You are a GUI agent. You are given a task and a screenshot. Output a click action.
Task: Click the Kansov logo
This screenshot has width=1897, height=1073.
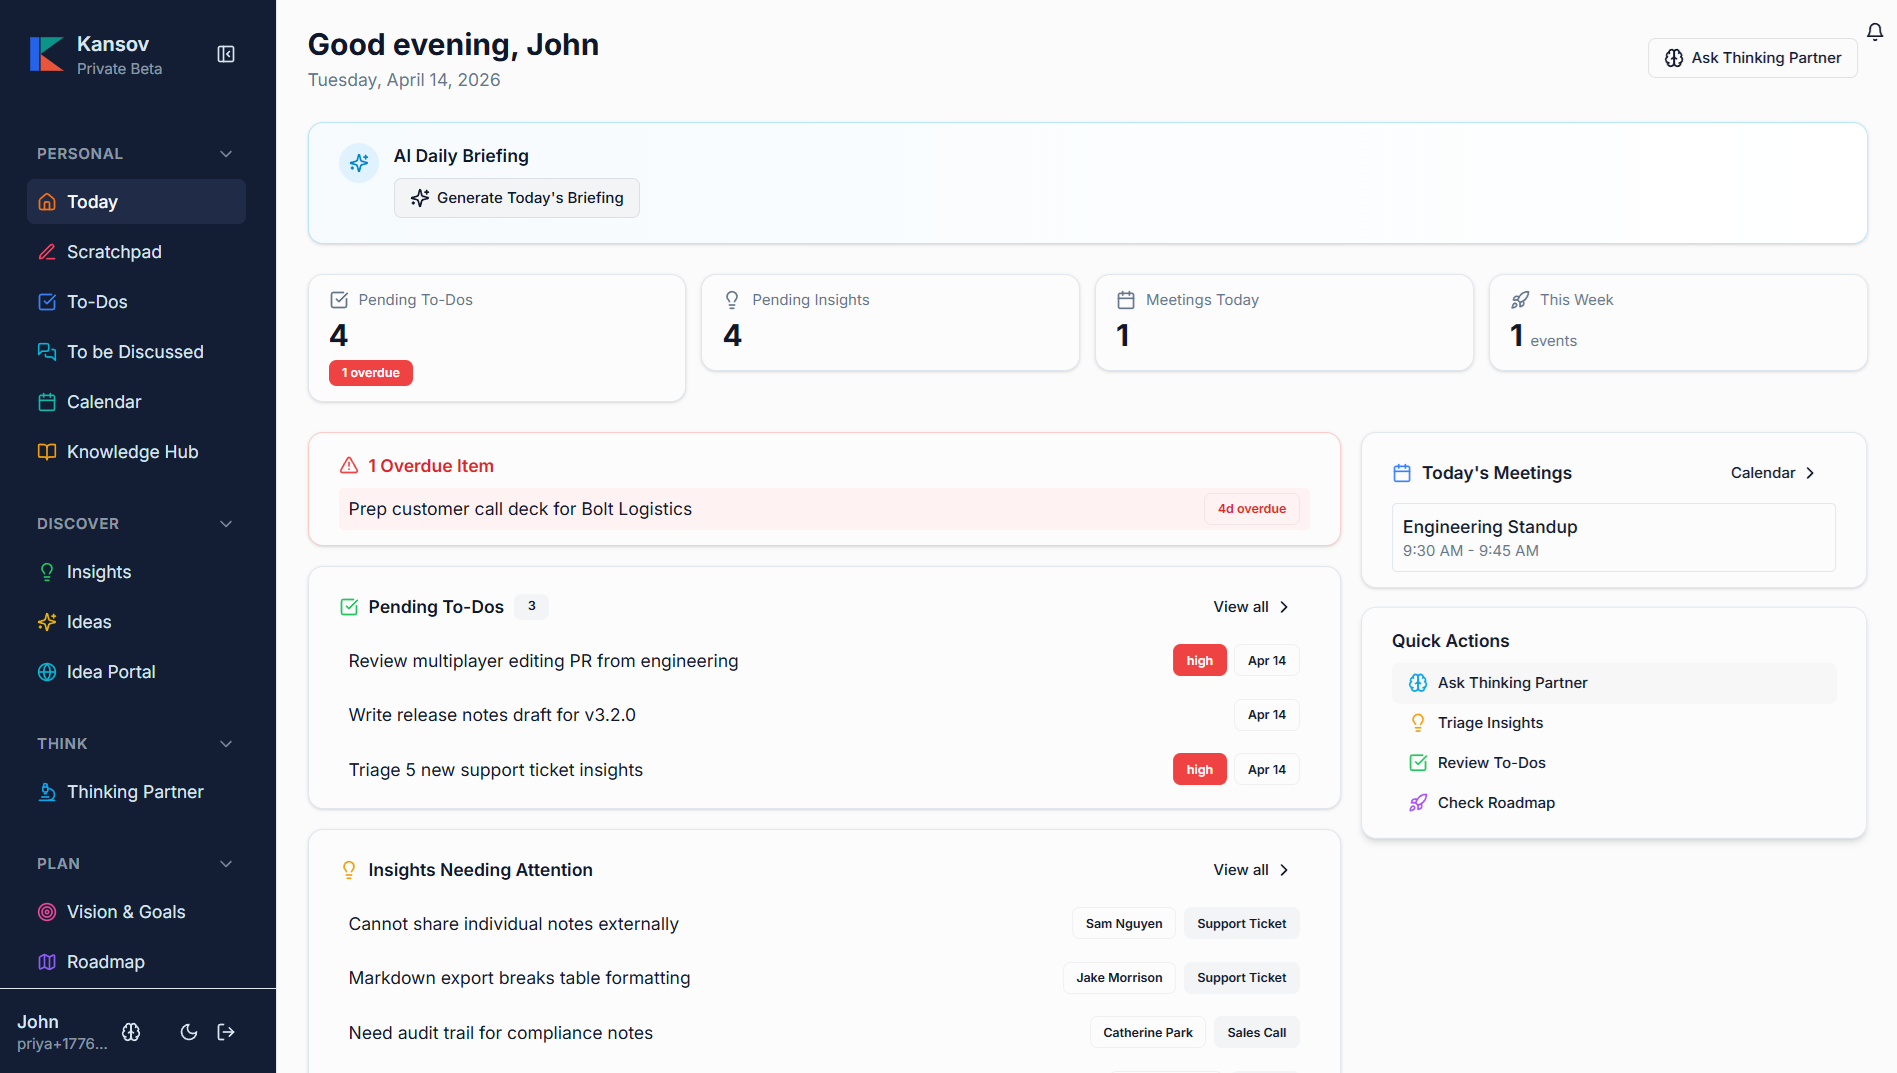click(x=47, y=53)
